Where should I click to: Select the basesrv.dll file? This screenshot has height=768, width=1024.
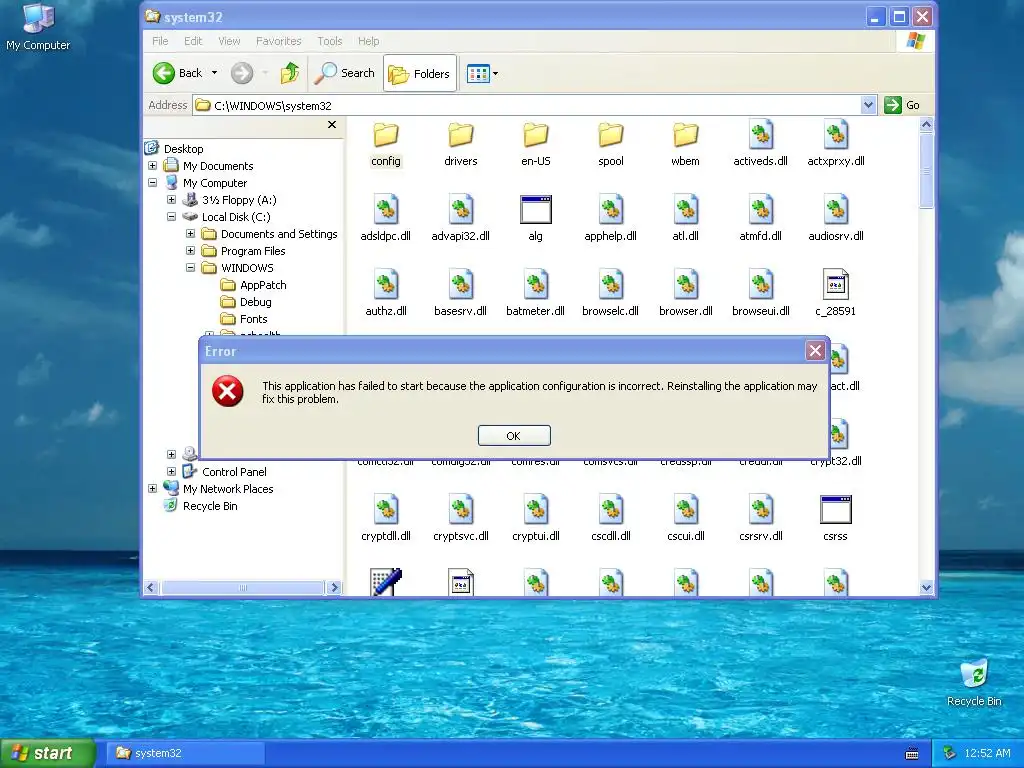461,294
